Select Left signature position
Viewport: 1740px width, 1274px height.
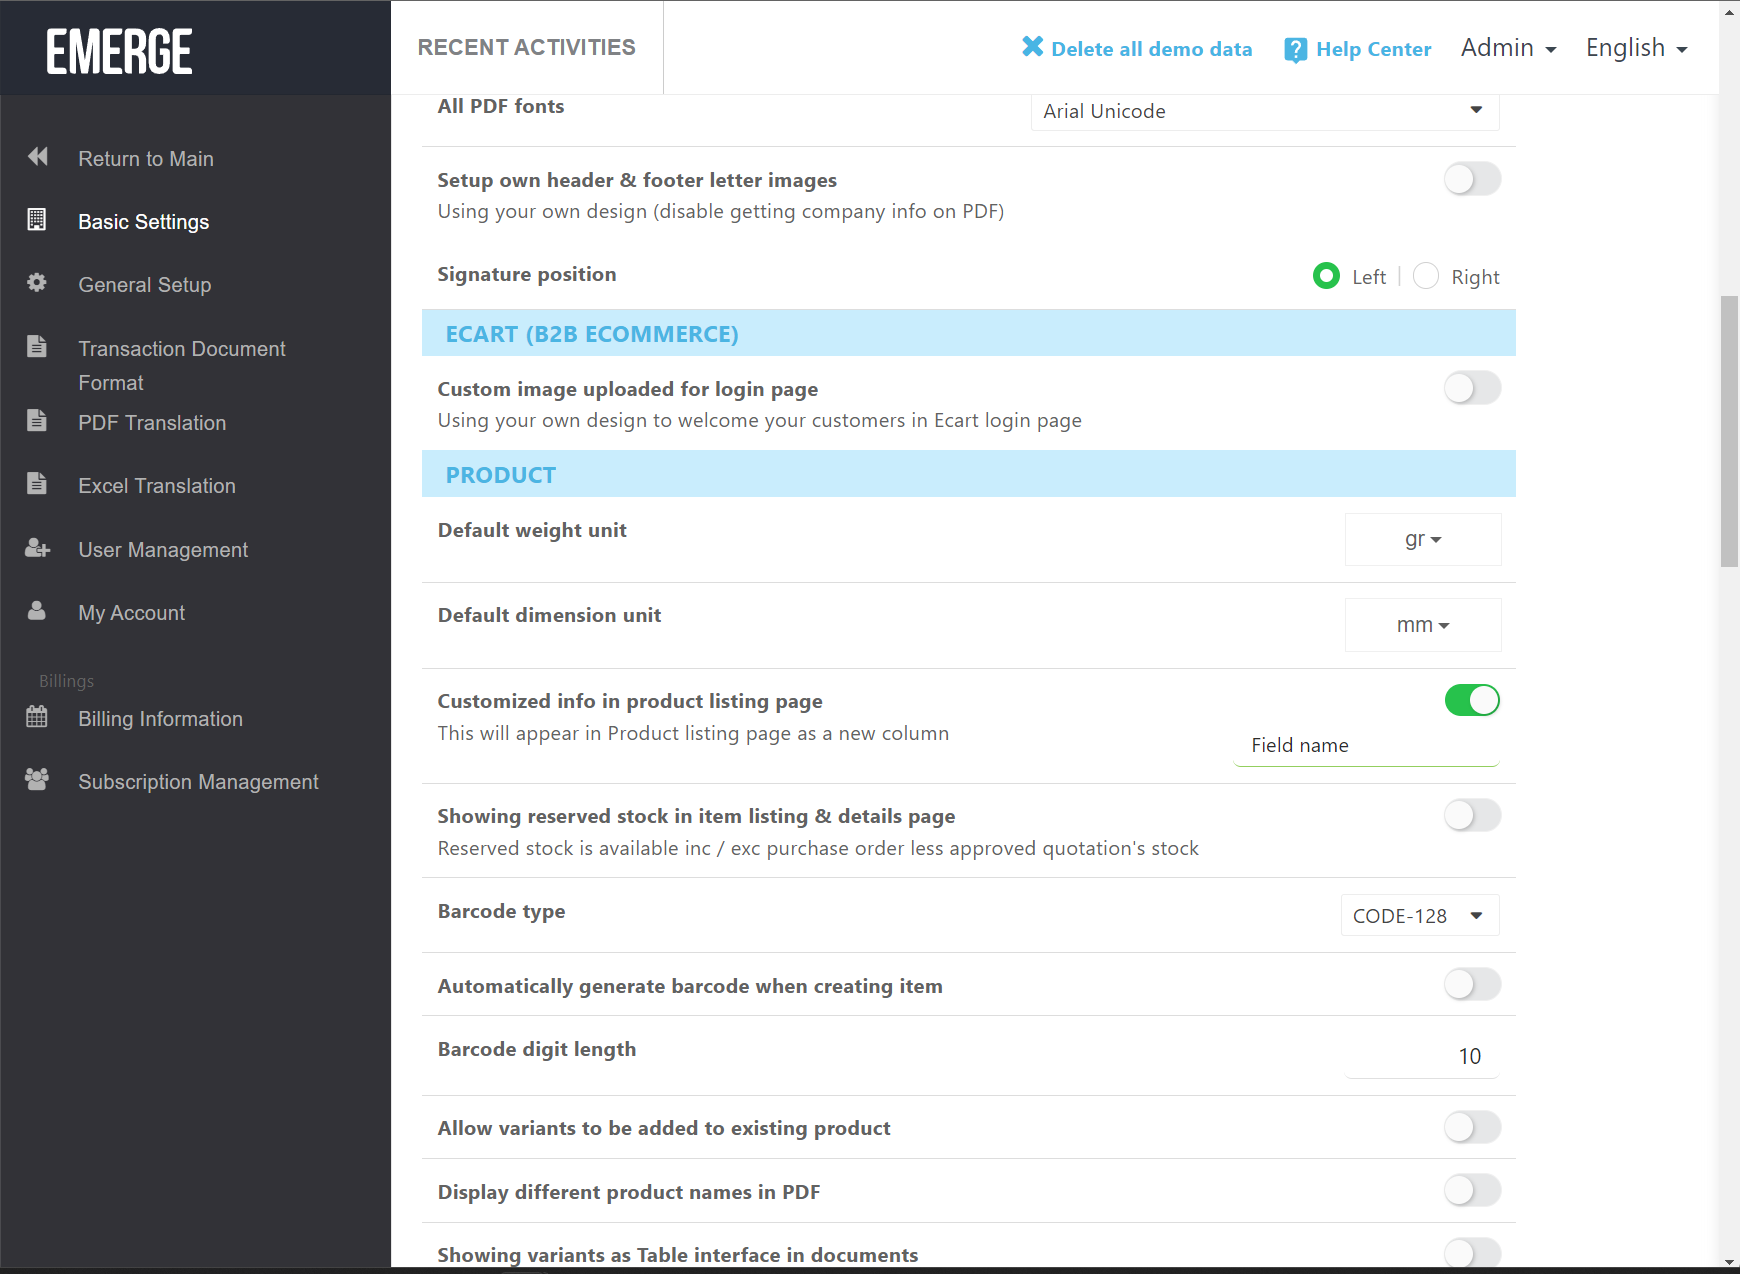coord(1326,276)
